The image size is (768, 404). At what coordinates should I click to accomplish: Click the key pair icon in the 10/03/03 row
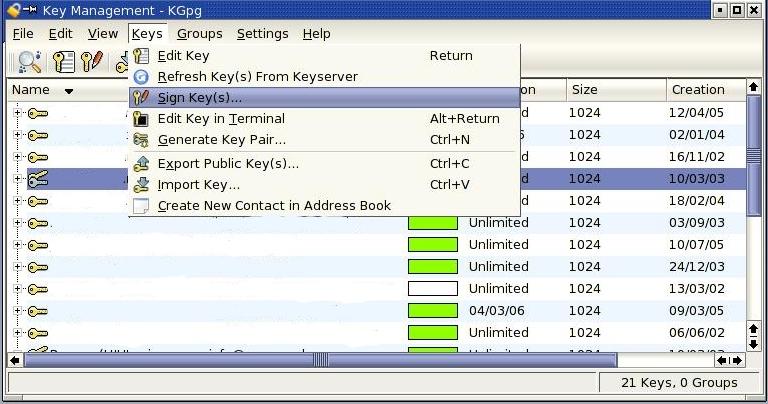point(38,179)
